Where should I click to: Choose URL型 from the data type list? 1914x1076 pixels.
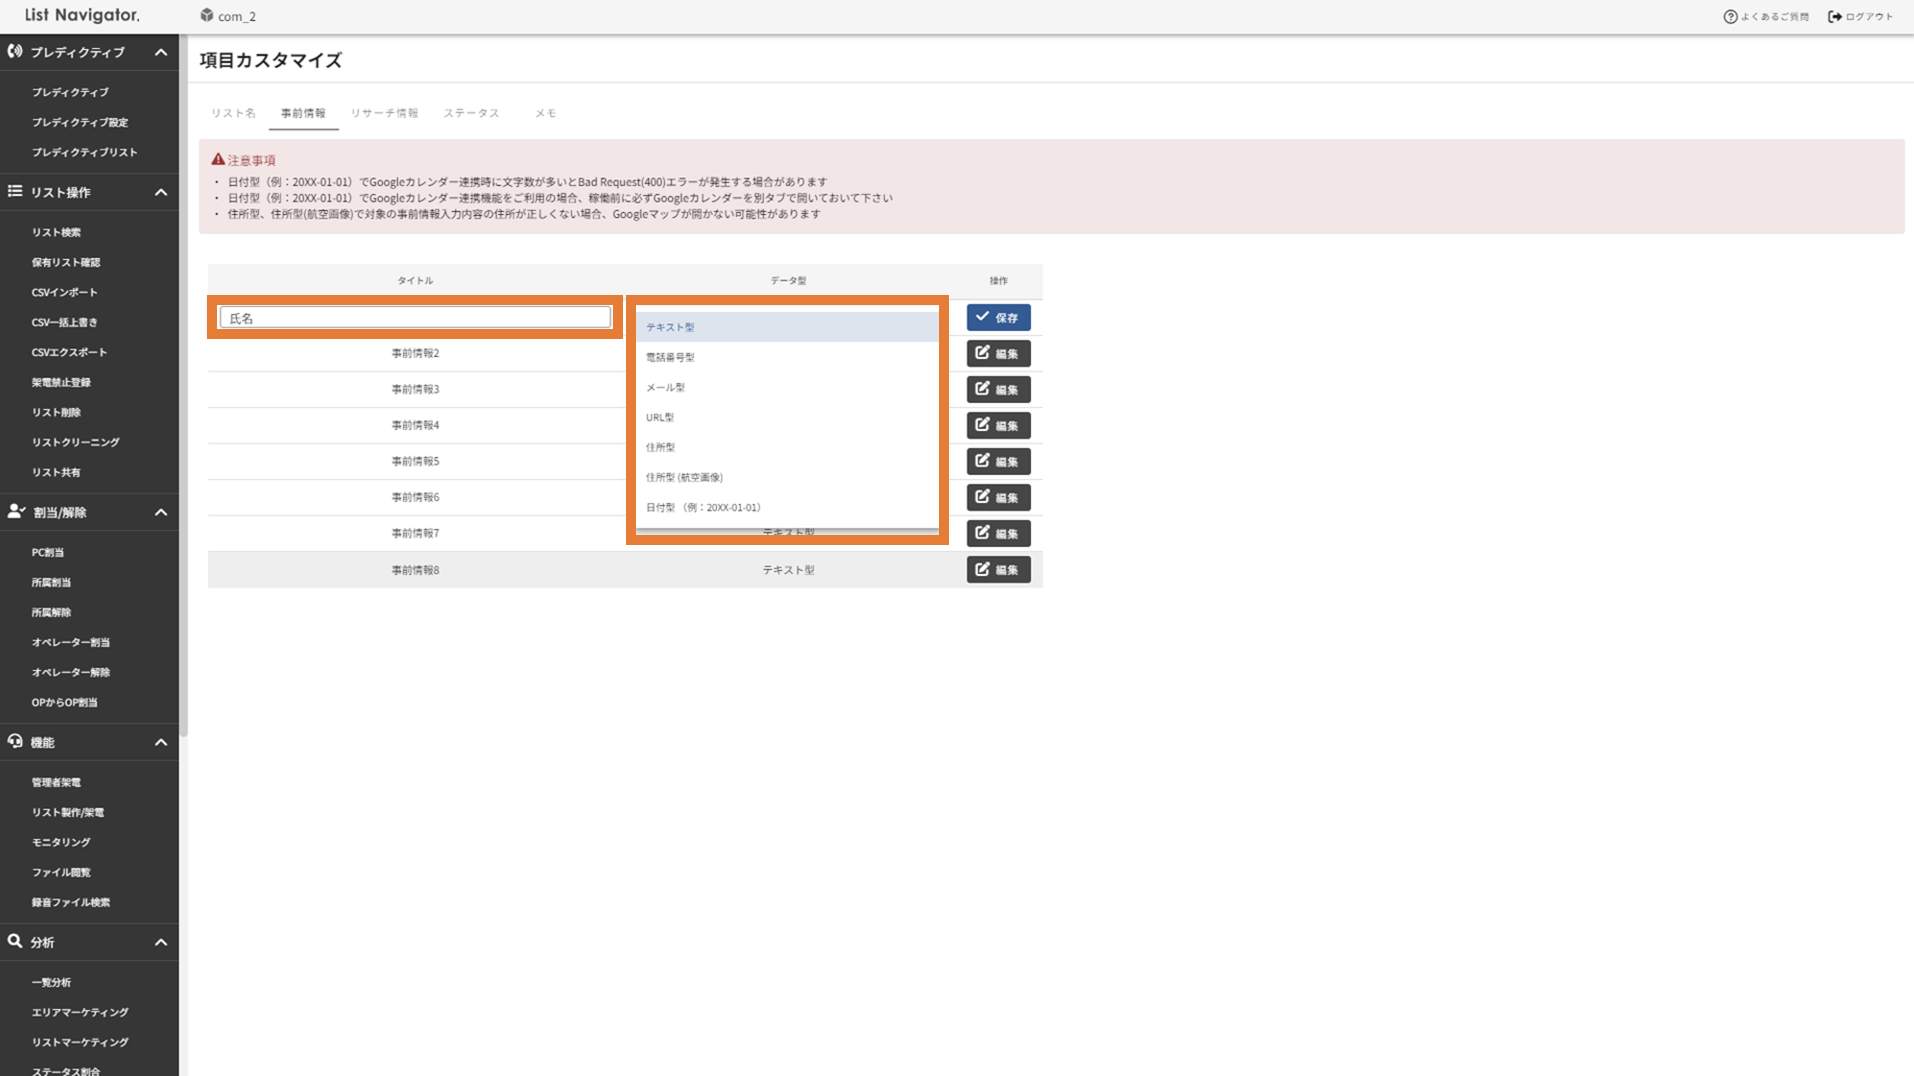(660, 417)
